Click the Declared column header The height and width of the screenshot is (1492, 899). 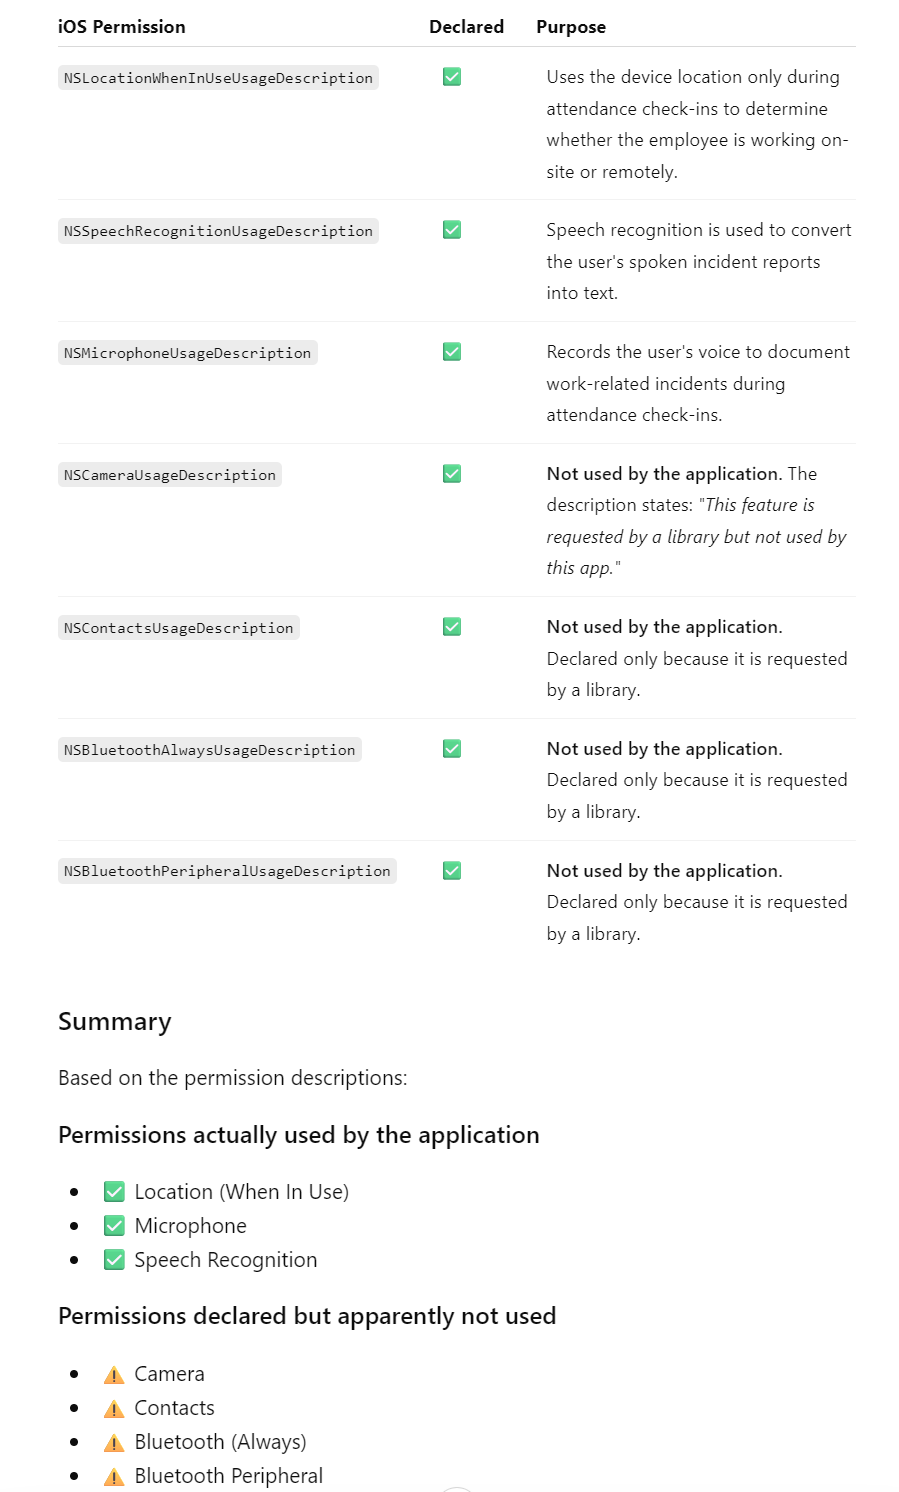tap(466, 27)
